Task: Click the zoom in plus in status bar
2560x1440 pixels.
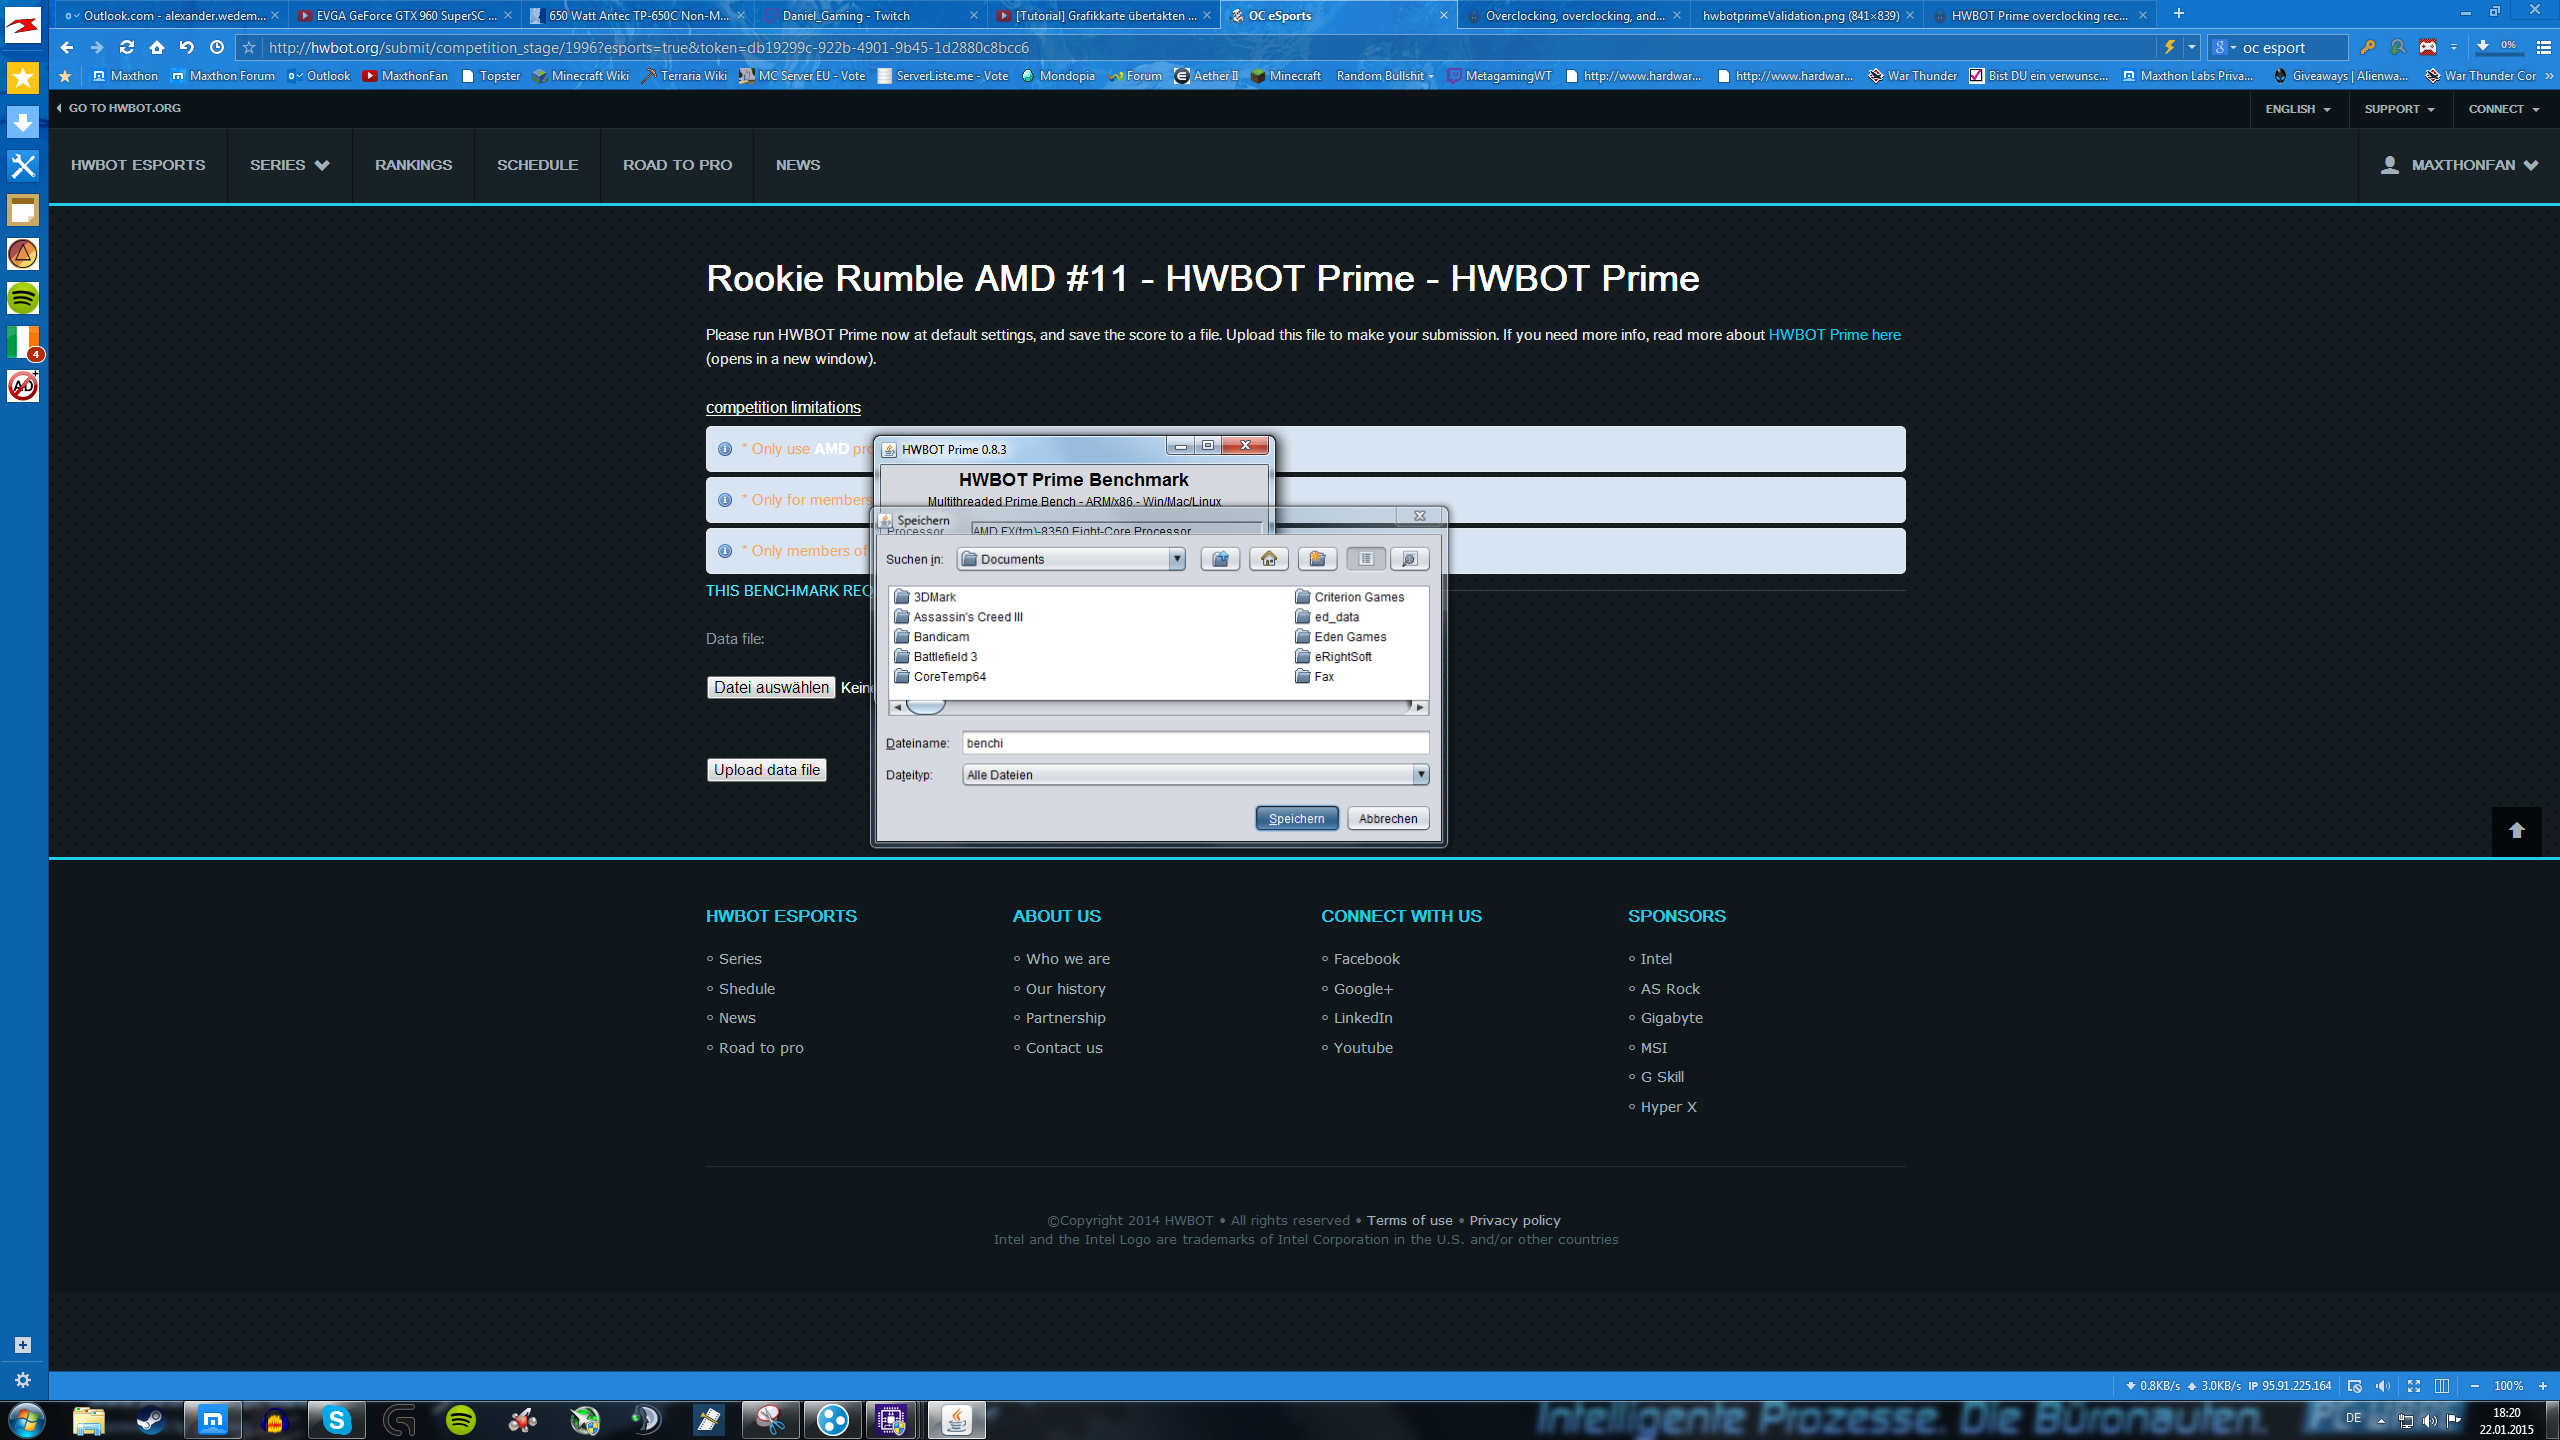Action: (x=2543, y=1386)
